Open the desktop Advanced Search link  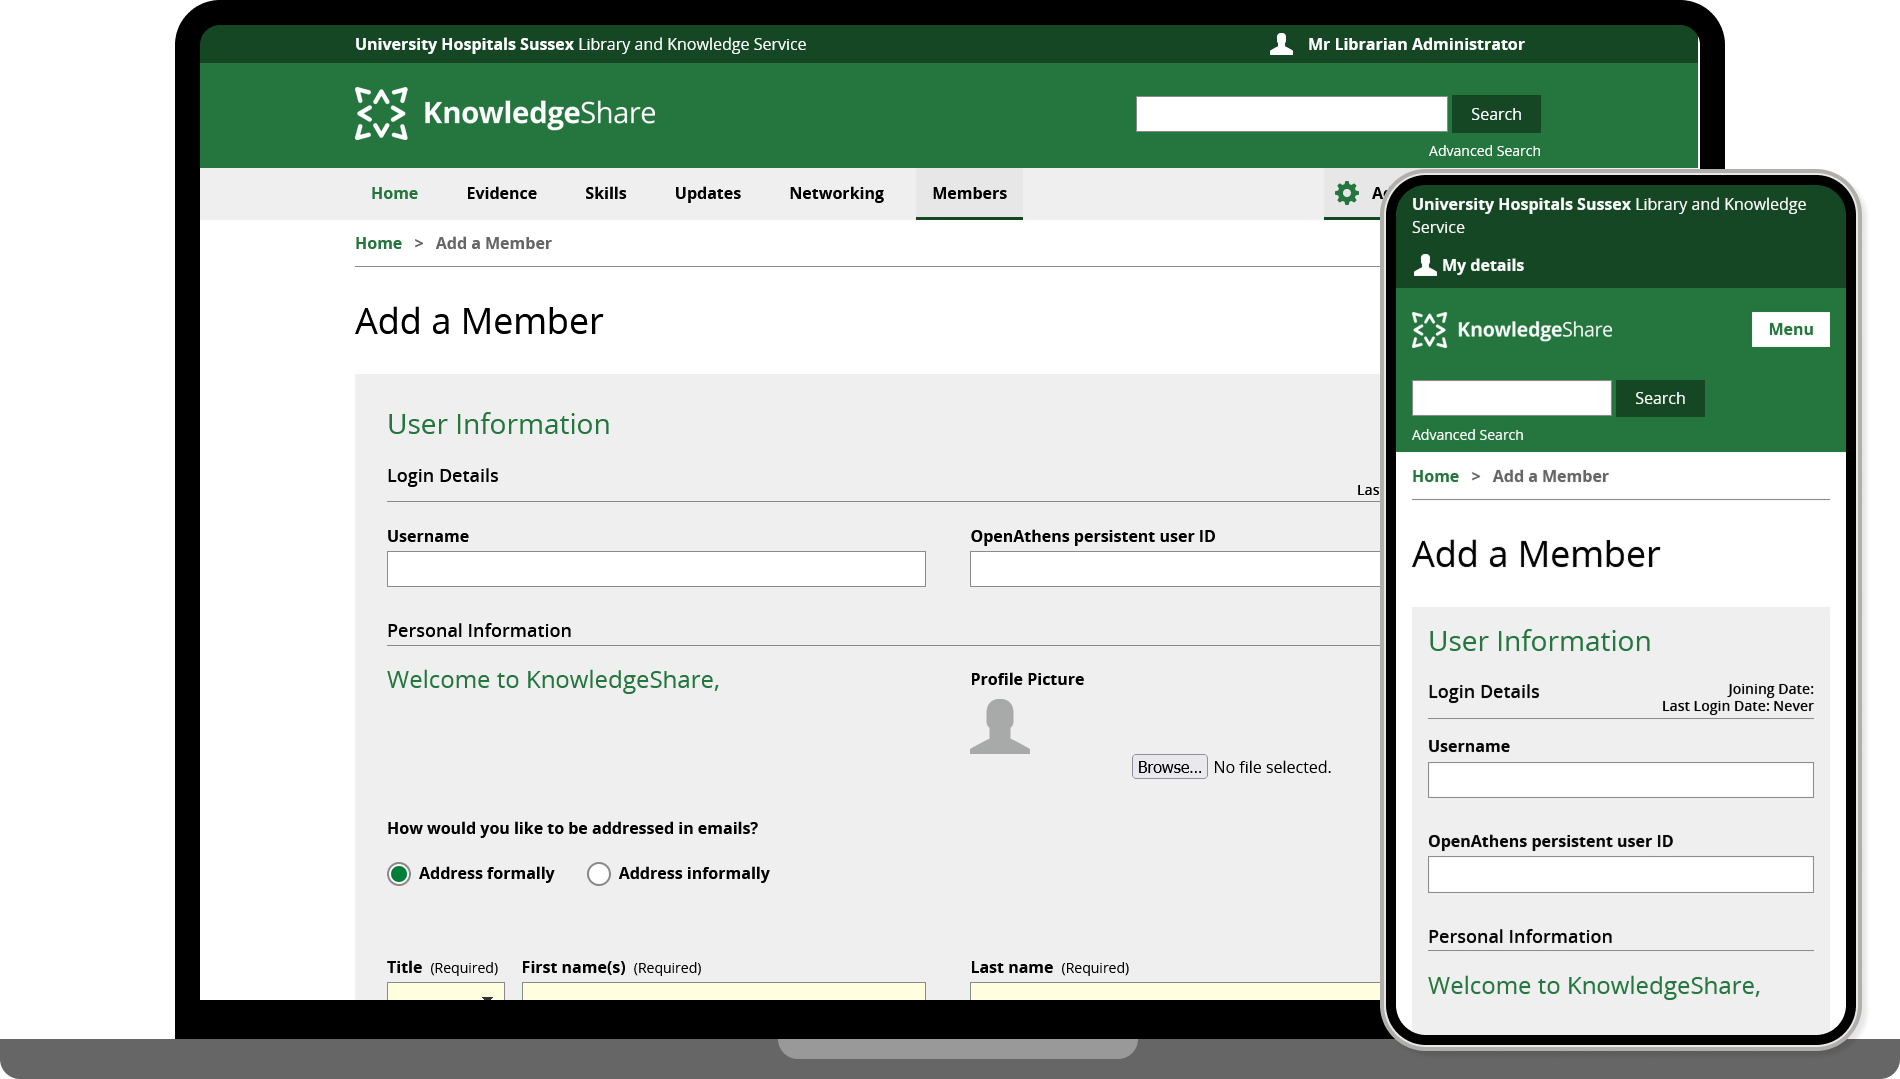pos(1484,151)
